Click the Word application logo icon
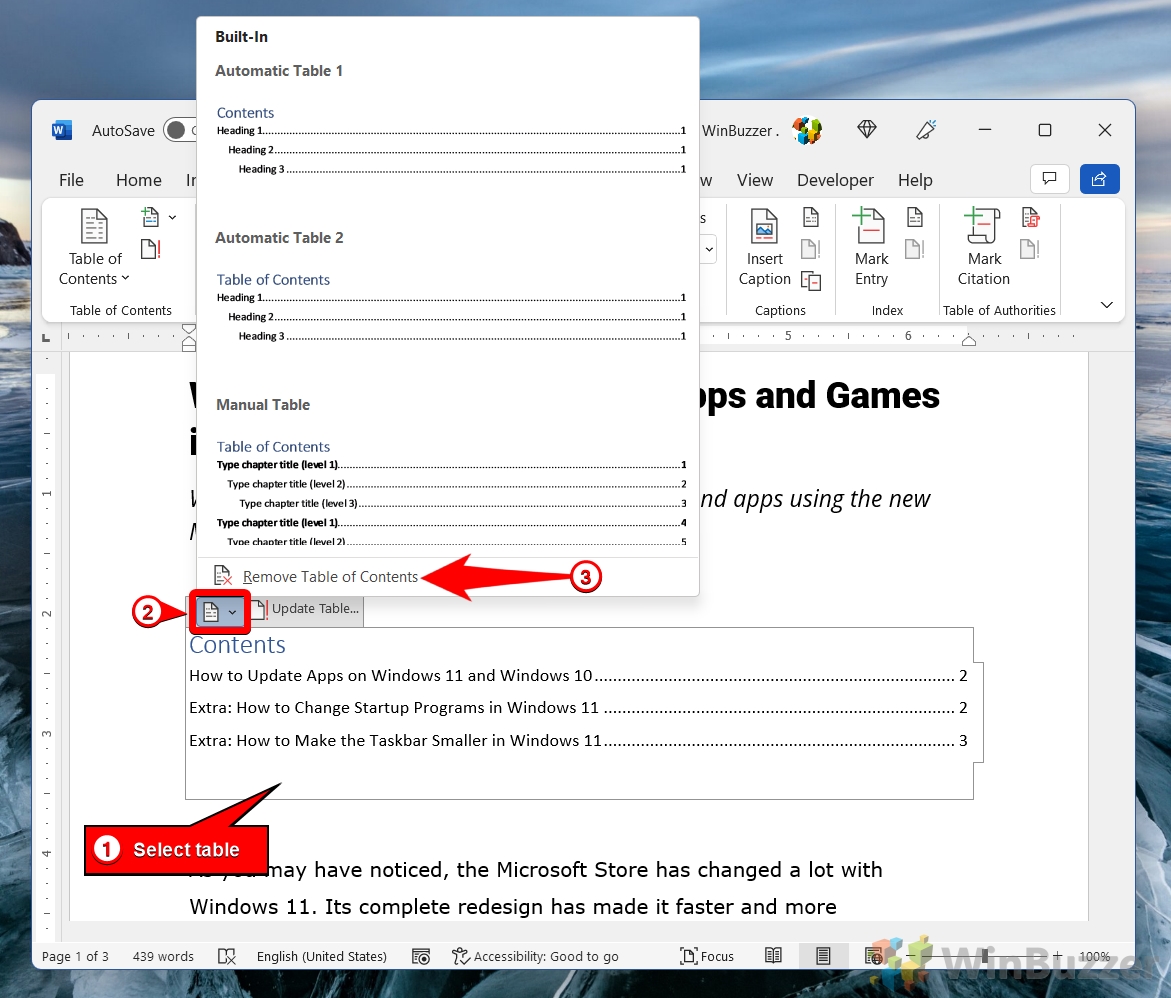This screenshot has height=998, width=1171. [62, 130]
